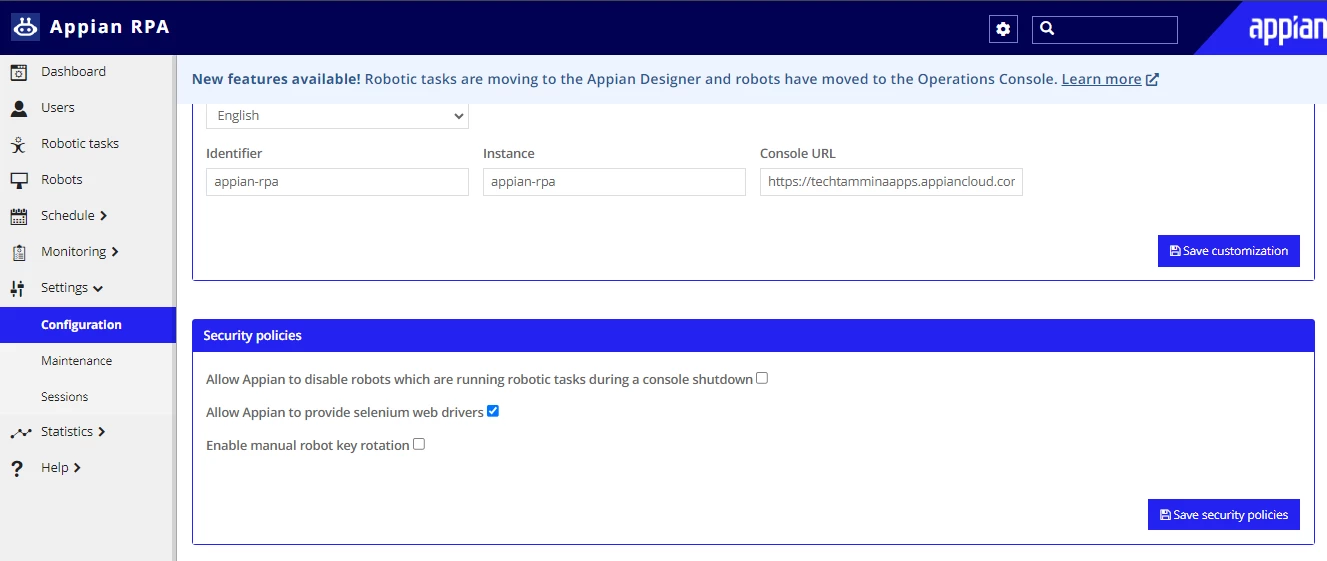Click the Robotic tasks figure icon
The height and width of the screenshot is (561, 1327).
pyautogui.click(x=18, y=144)
